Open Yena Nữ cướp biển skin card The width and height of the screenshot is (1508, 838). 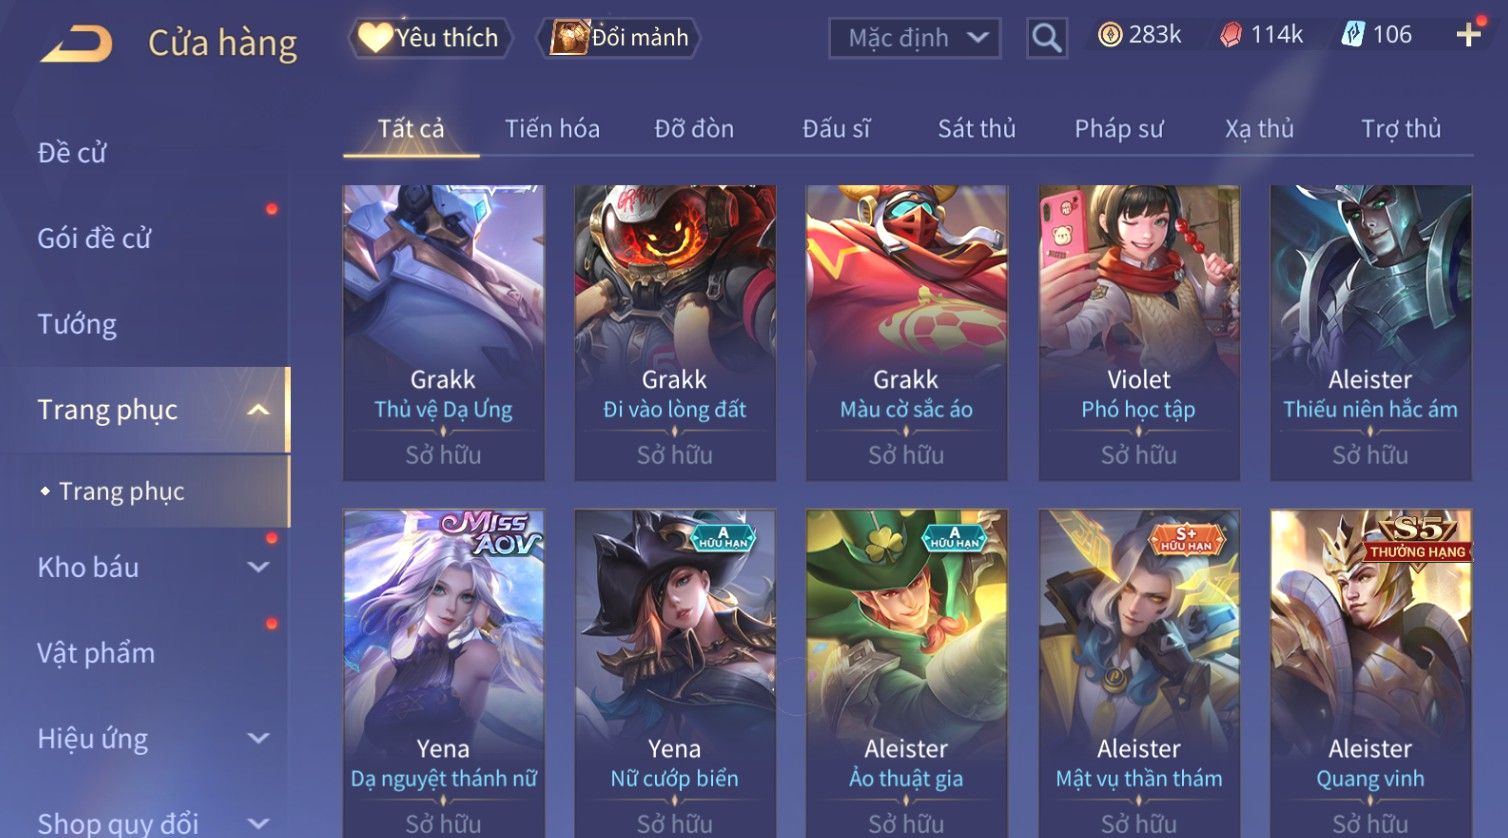[x=675, y=674]
